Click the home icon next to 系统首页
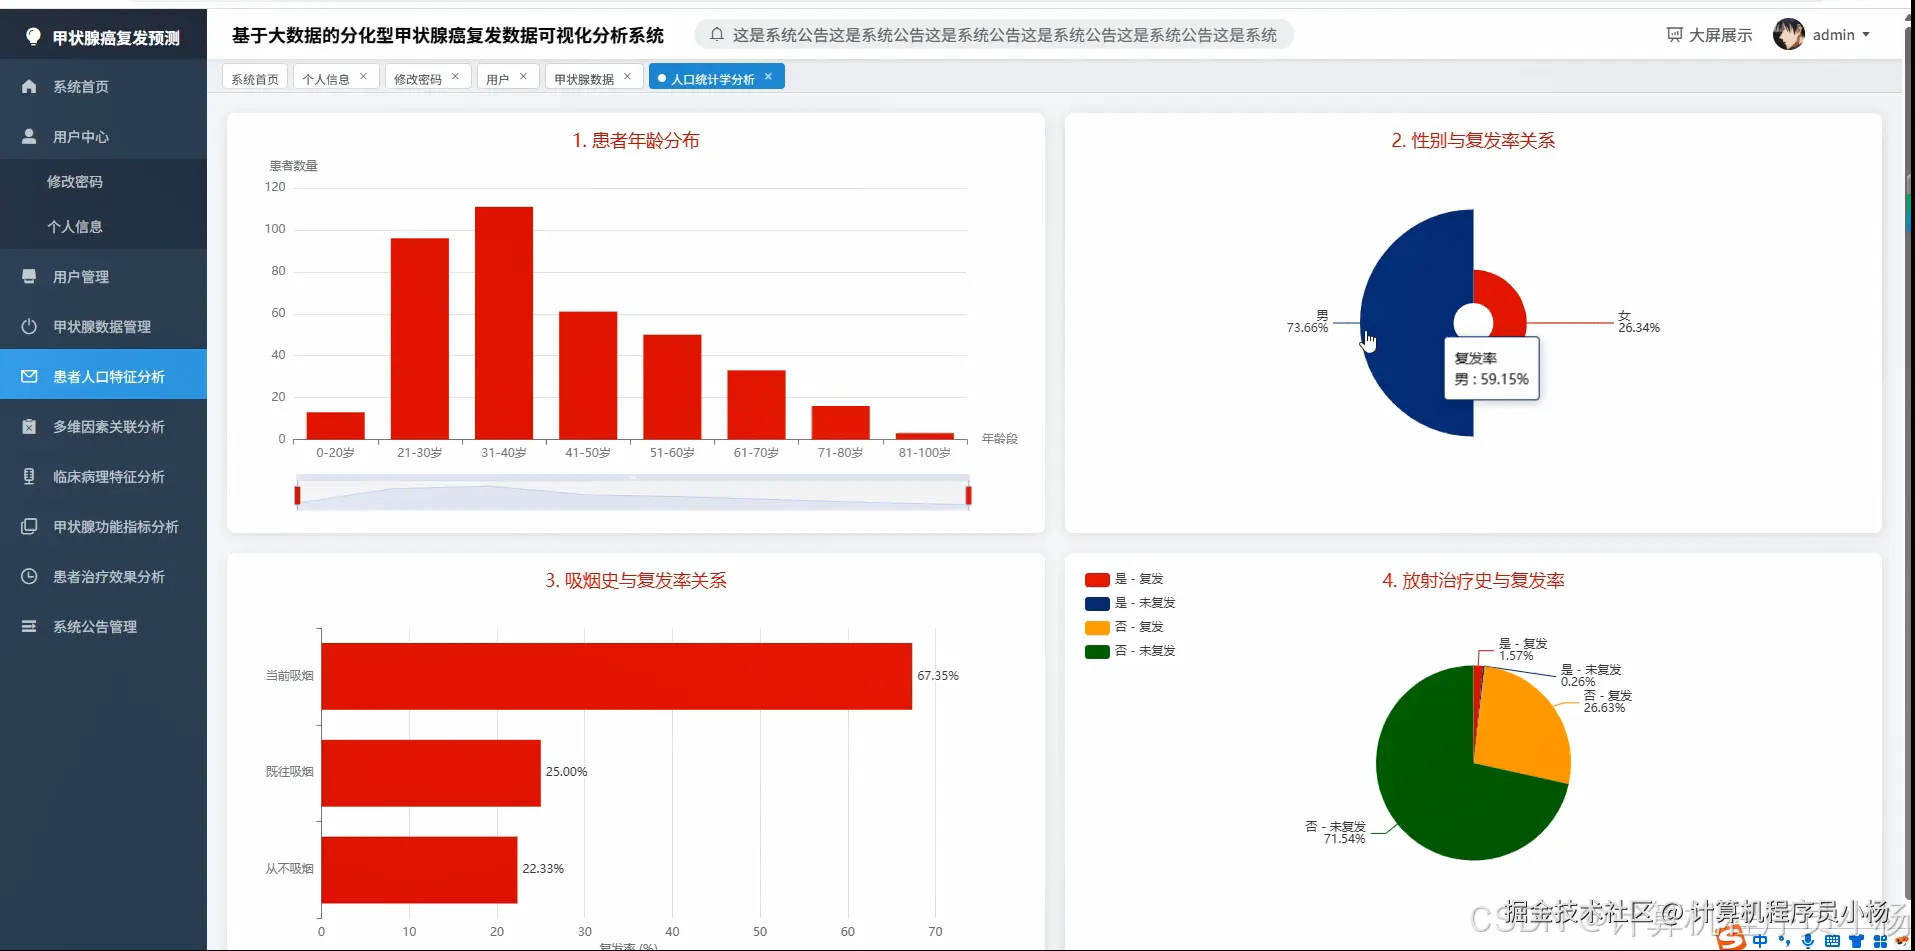 click(x=29, y=87)
